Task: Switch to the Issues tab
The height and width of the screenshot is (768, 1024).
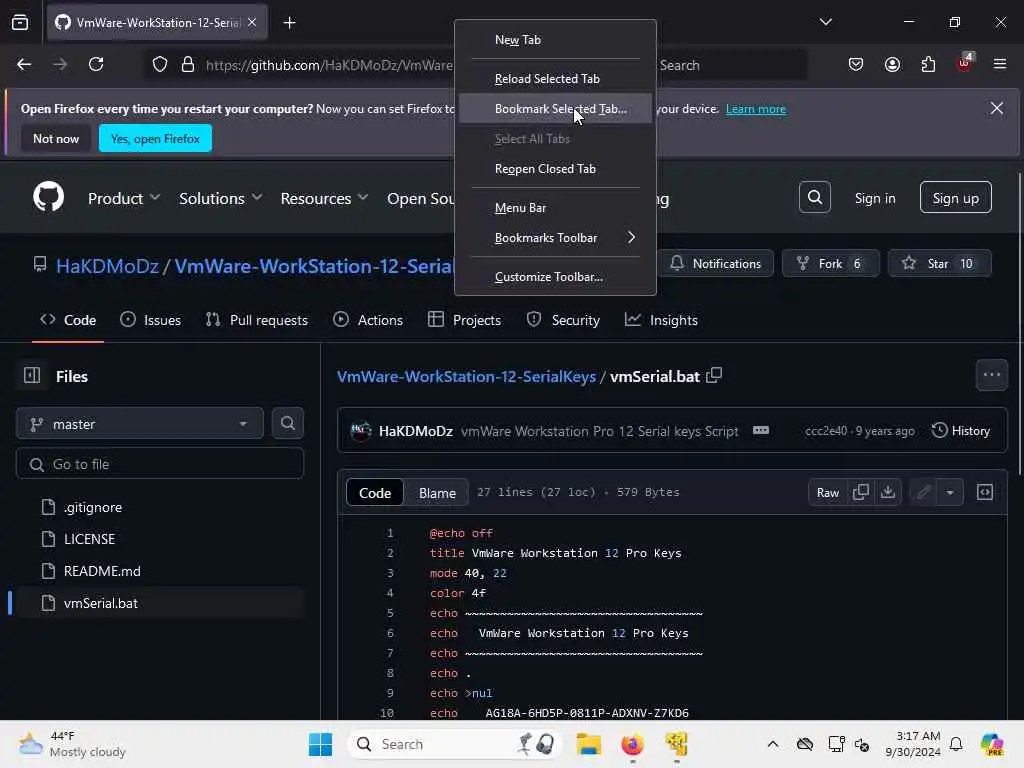Action: pyautogui.click(x=150, y=320)
